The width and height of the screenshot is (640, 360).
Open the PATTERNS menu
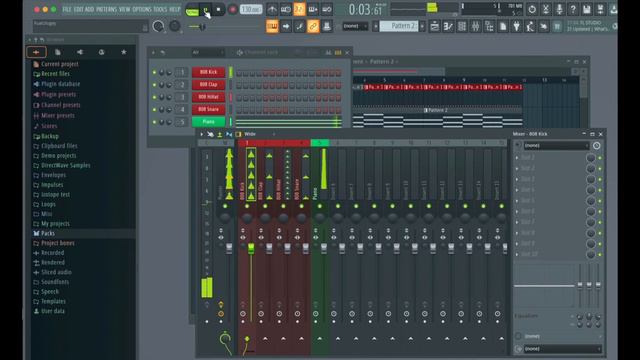pos(106,9)
